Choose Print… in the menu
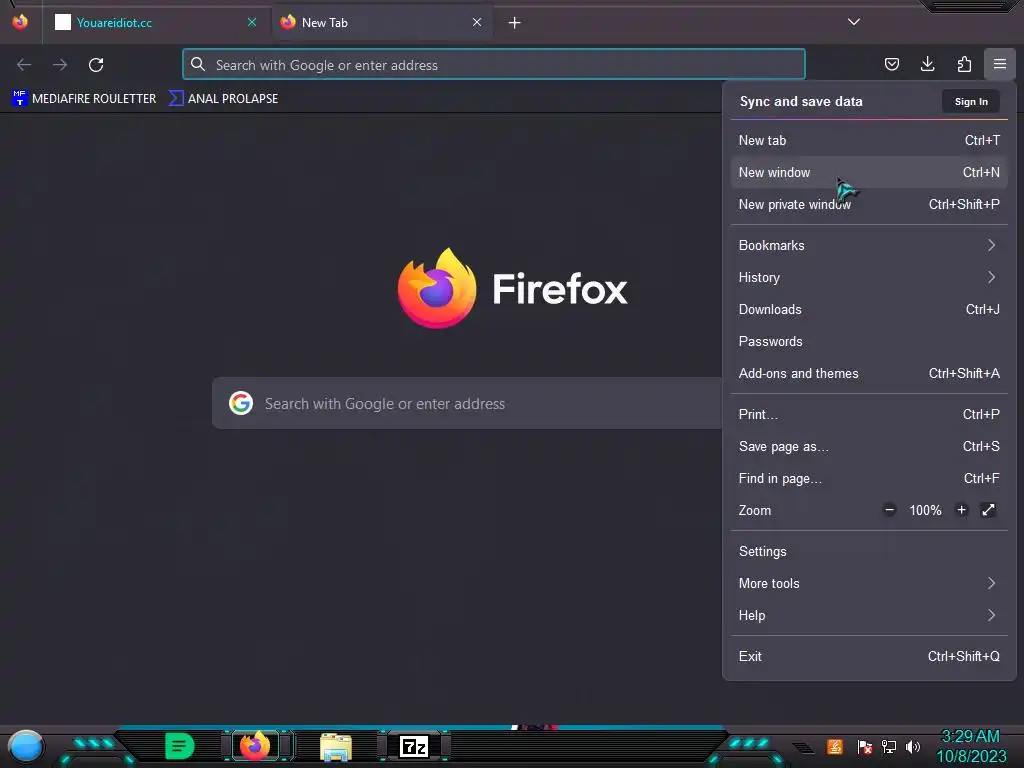Image resolution: width=1024 pixels, height=768 pixels. pos(869,415)
